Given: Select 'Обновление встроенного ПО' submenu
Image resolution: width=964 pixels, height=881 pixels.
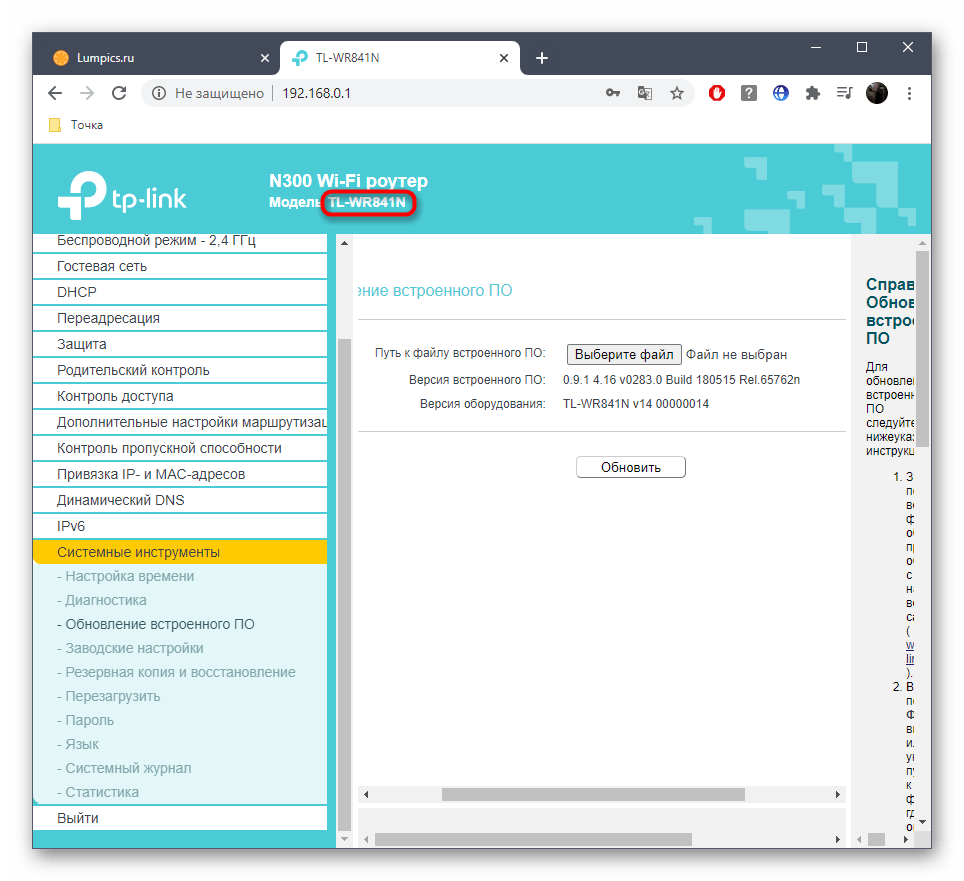Looking at the screenshot, I should click(x=156, y=624).
